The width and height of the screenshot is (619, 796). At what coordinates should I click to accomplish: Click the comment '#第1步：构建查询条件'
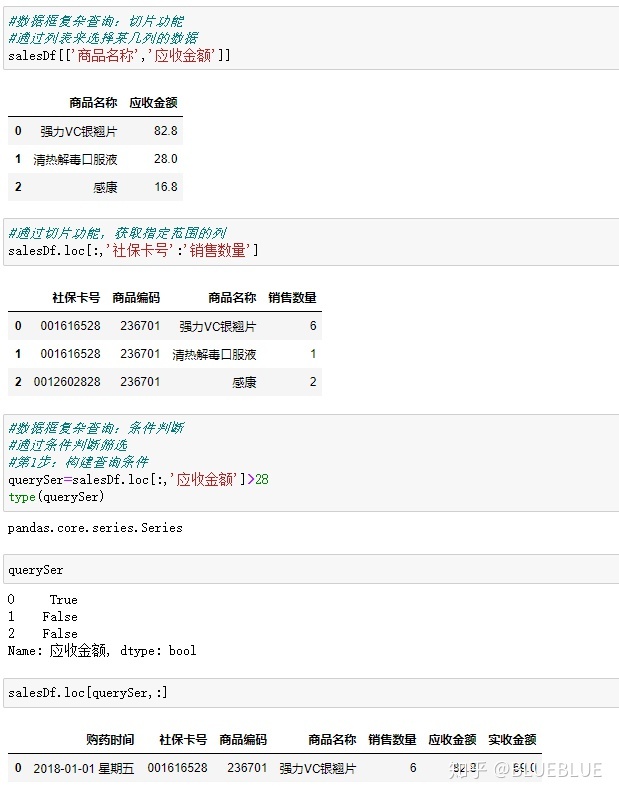(x=78, y=462)
